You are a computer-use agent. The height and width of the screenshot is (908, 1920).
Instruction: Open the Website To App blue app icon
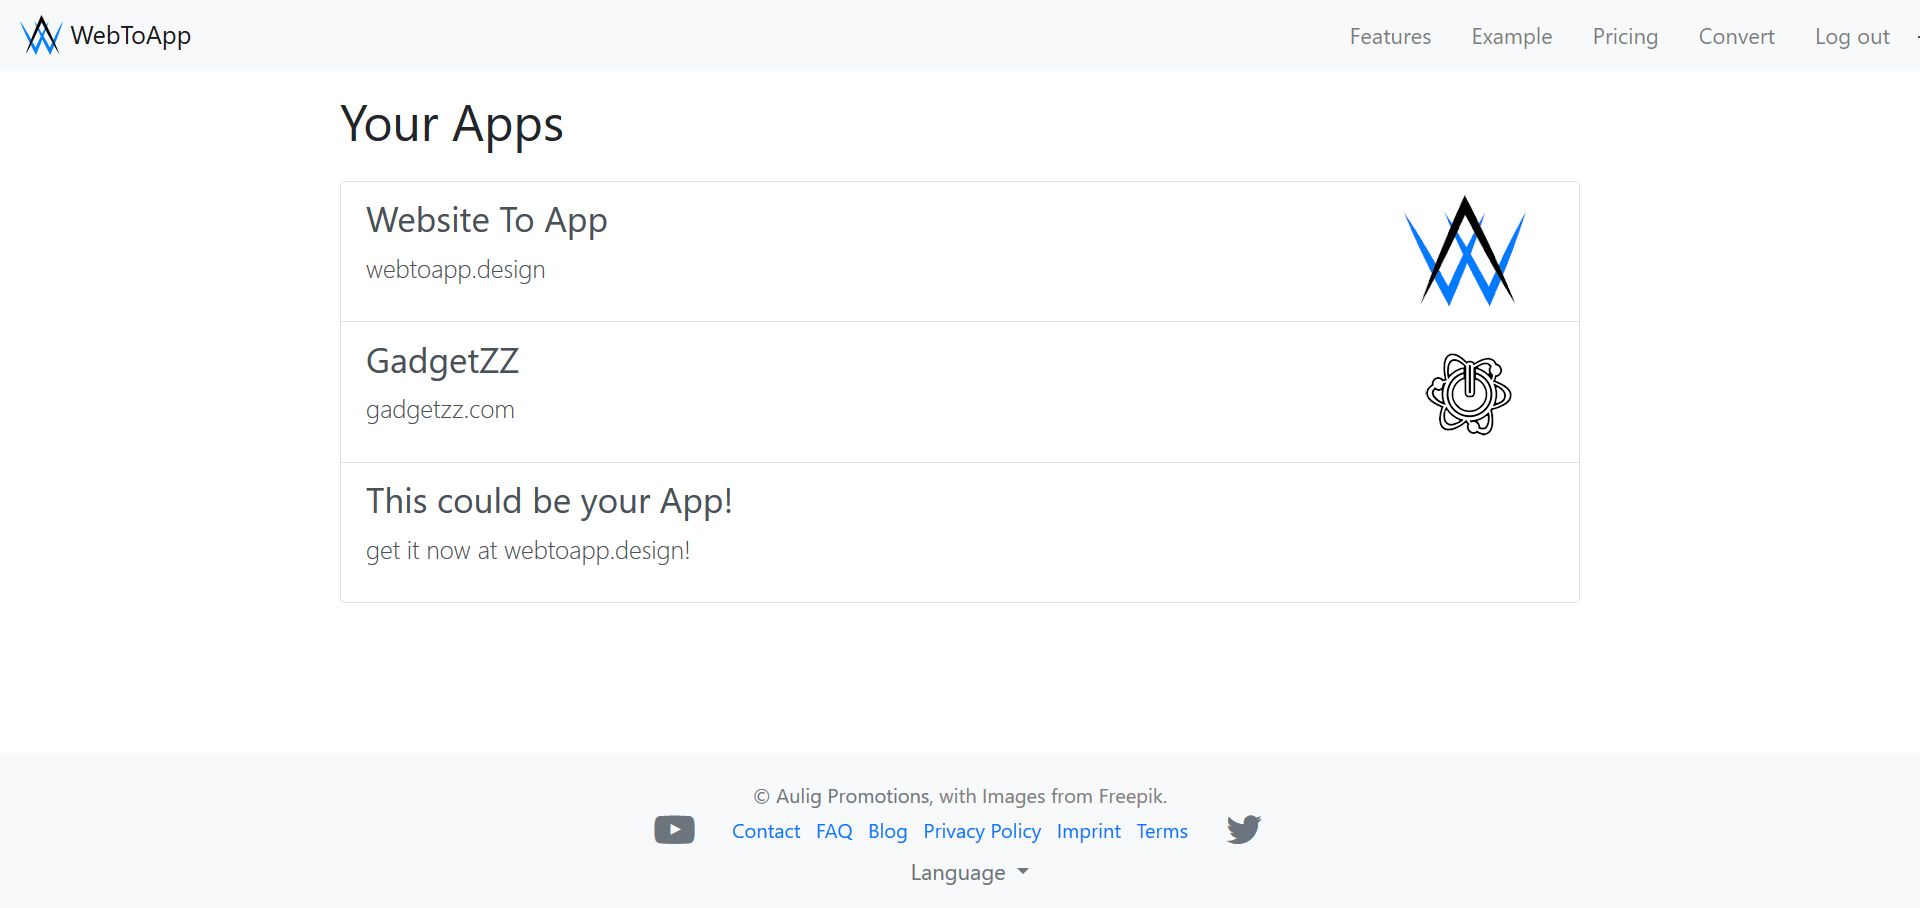click(1464, 250)
